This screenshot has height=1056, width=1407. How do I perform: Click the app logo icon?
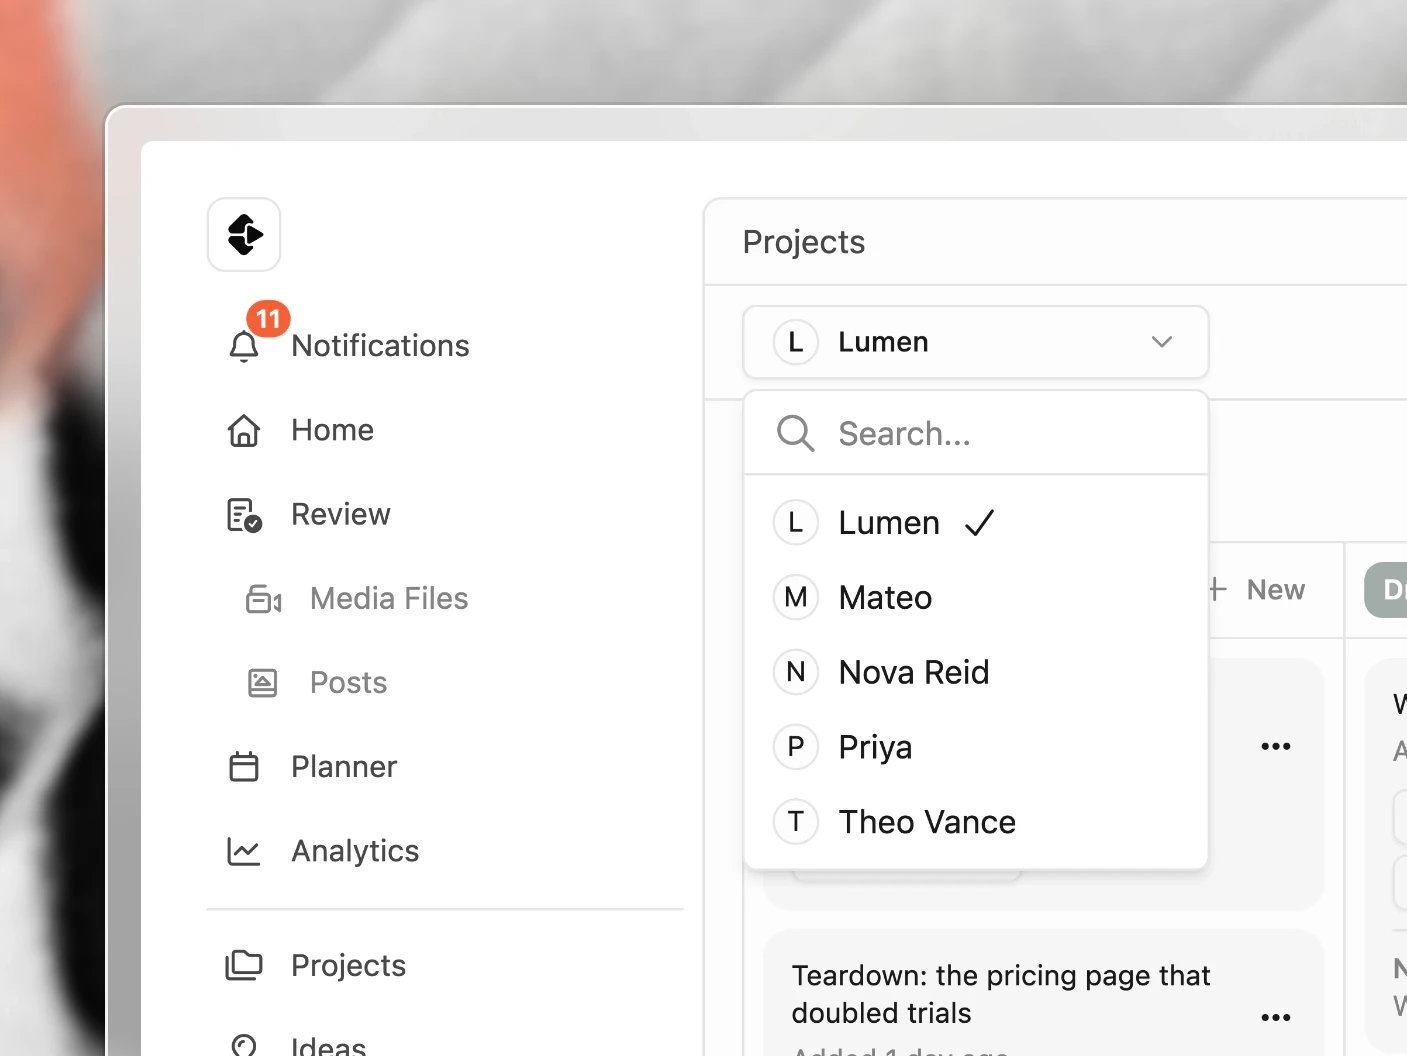coord(244,235)
